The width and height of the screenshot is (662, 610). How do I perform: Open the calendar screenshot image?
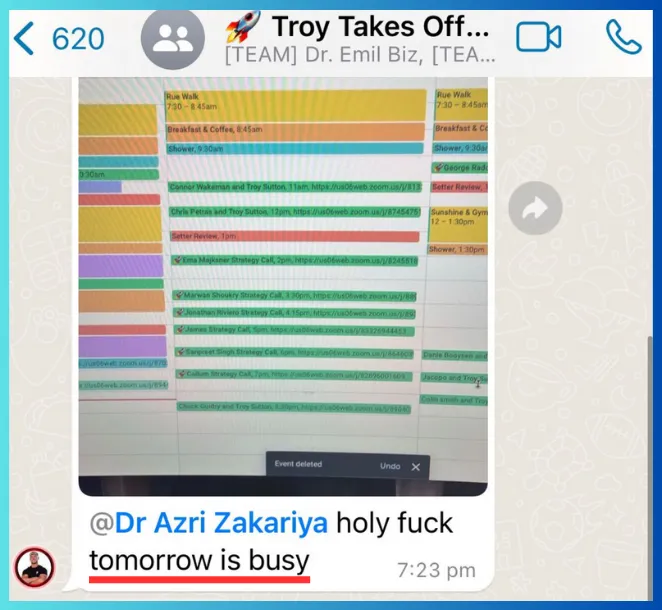(283, 286)
